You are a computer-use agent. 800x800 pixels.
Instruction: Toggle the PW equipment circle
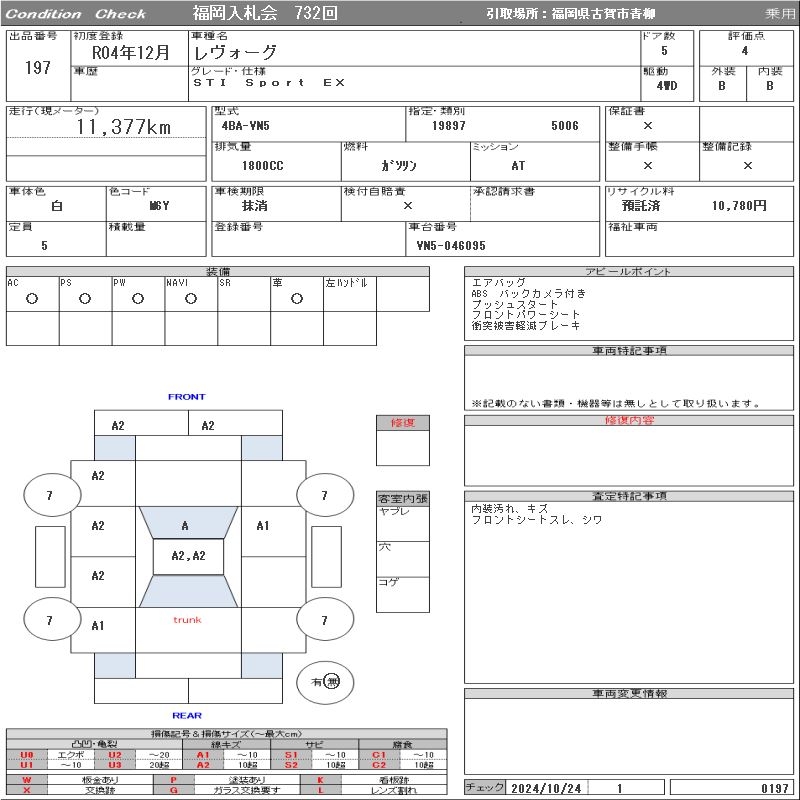138,298
